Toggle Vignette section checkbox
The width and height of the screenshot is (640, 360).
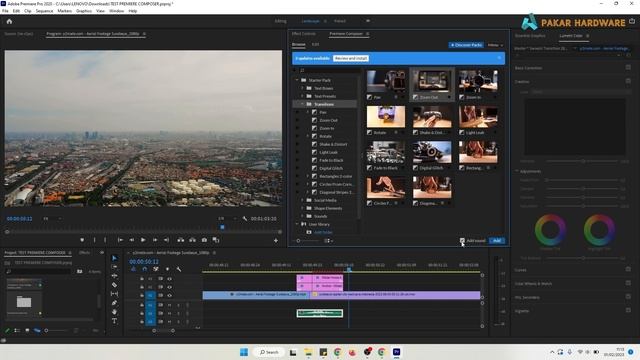point(628,311)
